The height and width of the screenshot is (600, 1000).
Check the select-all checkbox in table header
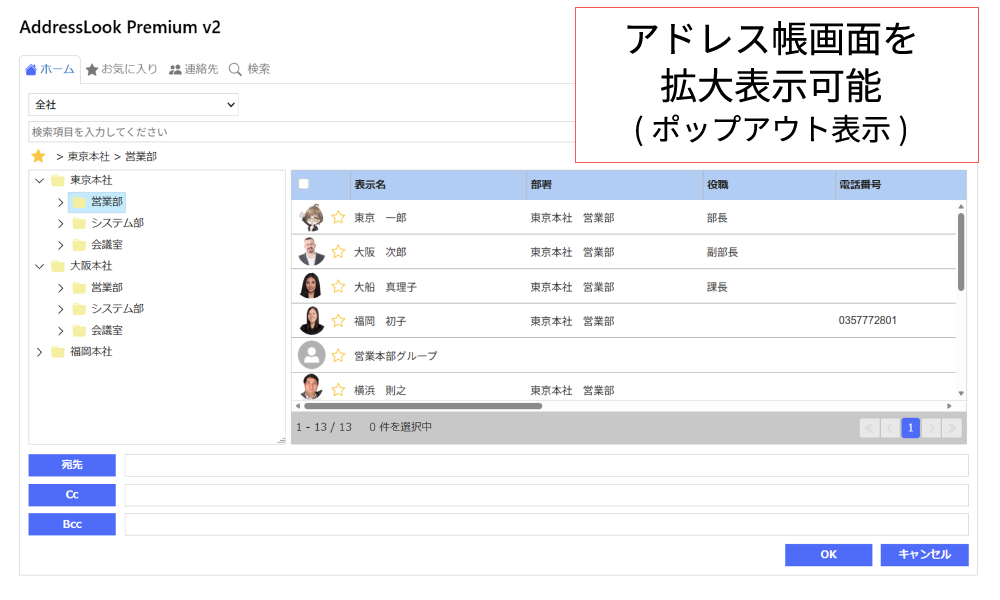(304, 184)
